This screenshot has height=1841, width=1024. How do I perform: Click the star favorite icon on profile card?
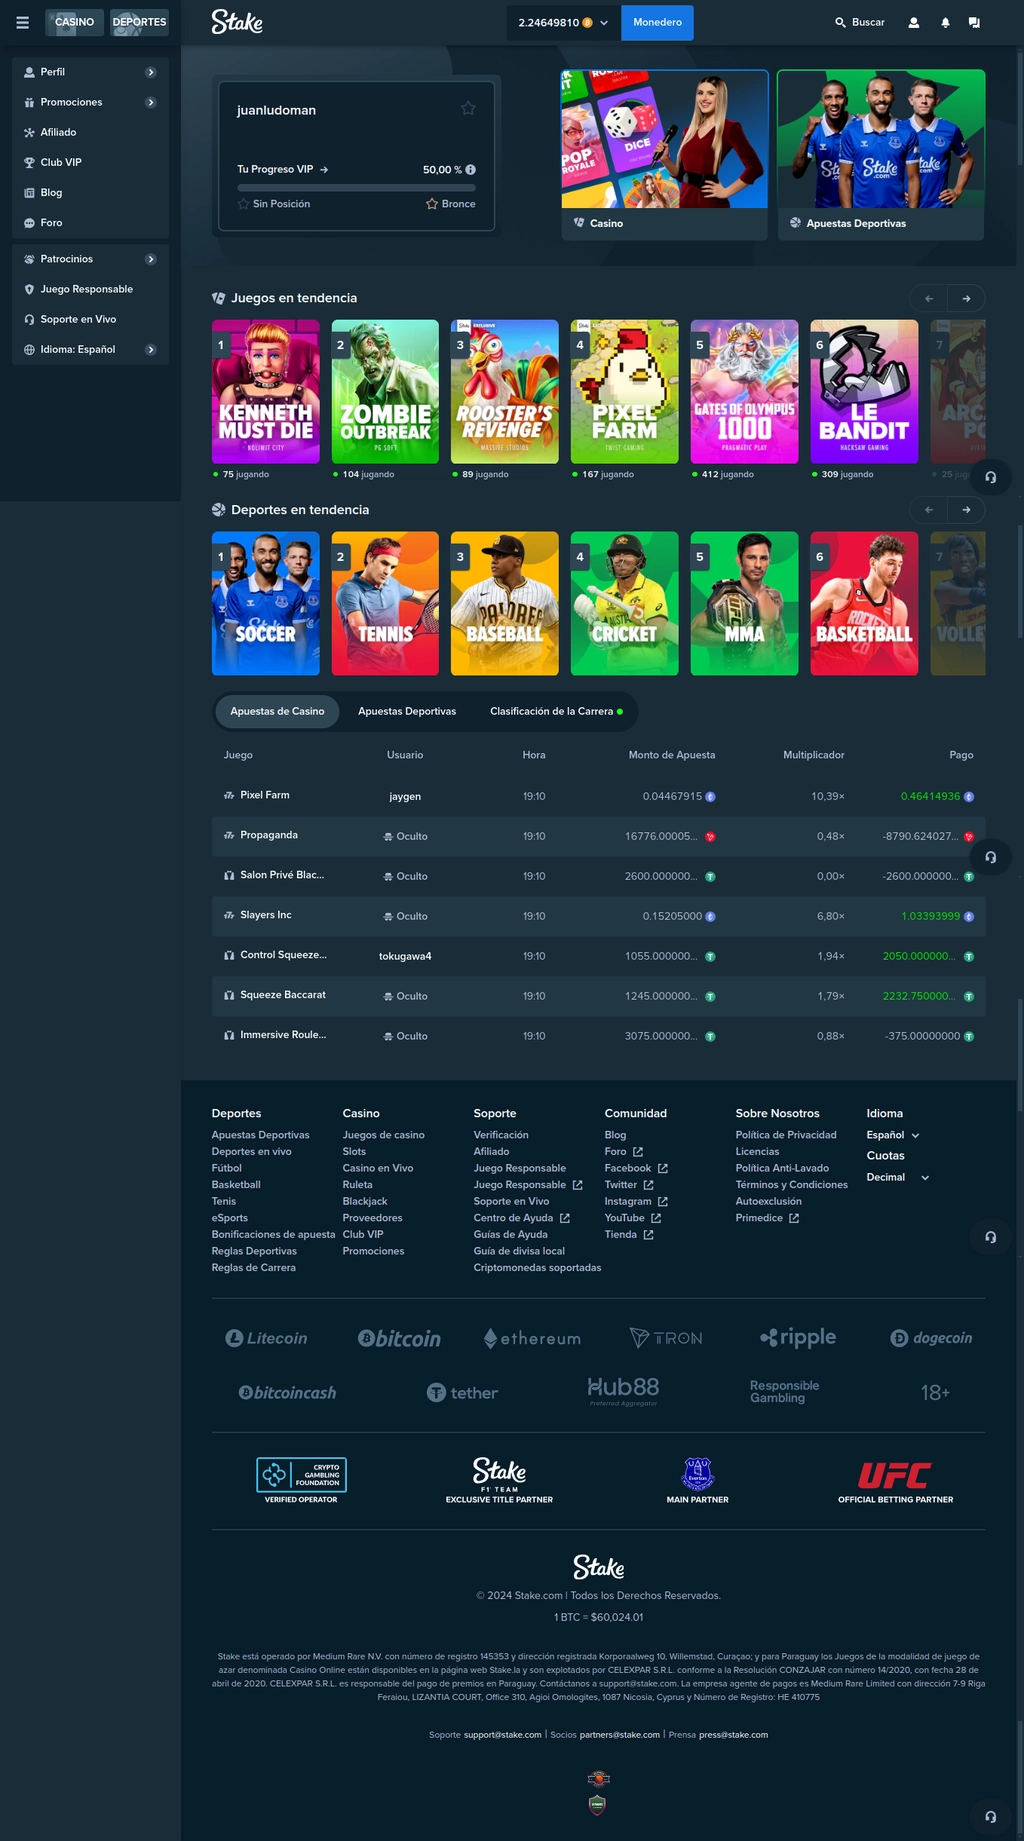pyautogui.click(x=468, y=108)
